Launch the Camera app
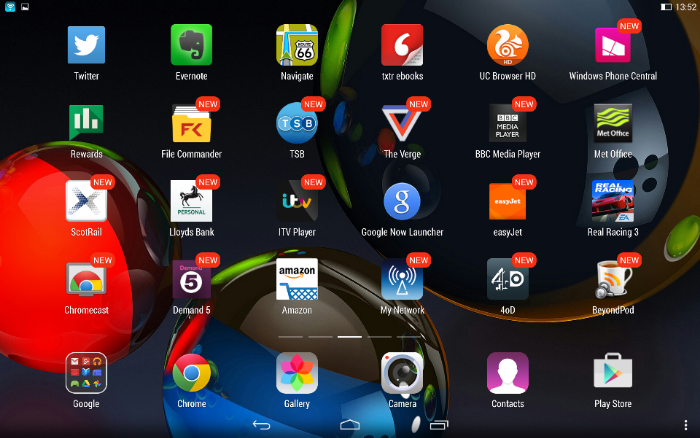 [402, 373]
